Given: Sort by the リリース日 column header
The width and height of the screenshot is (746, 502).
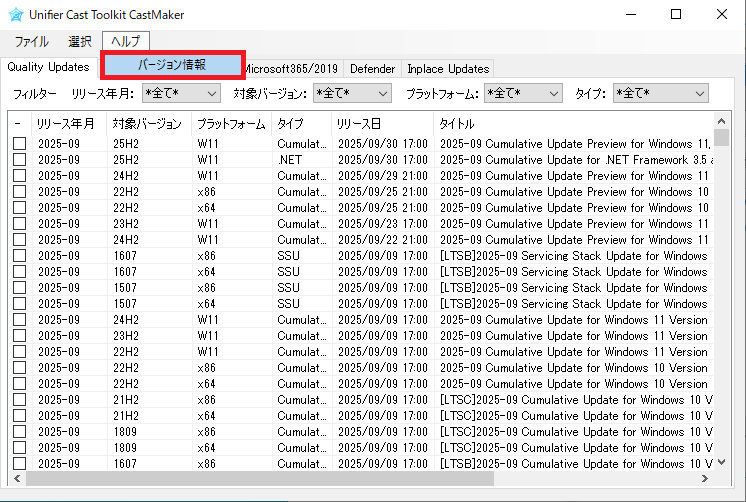Looking at the screenshot, I should (381, 124).
